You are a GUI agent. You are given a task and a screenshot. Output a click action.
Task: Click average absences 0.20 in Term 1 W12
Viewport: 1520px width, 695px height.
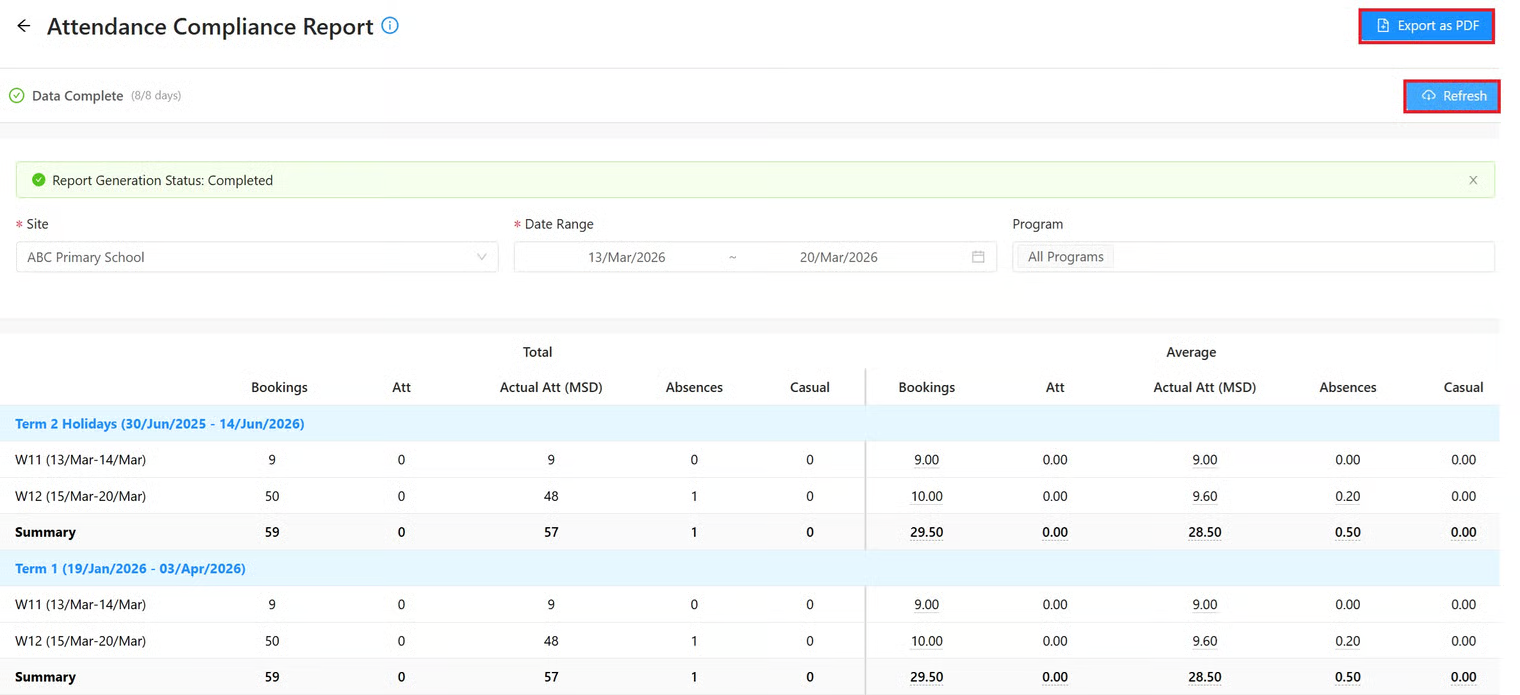tap(1347, 641)
